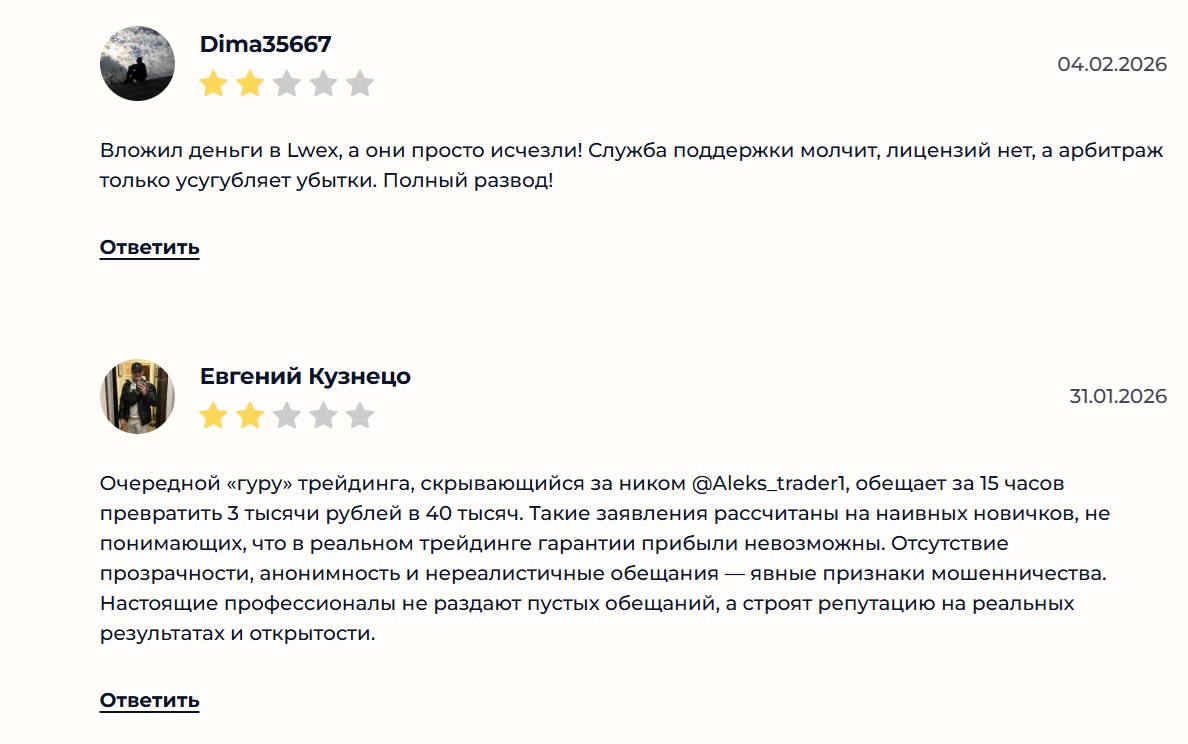The height and width of the screenshot is (744, 1188).
Task: Click fifth gray star in Евгений Кузнецо's rating
Action: pos(360,415)
